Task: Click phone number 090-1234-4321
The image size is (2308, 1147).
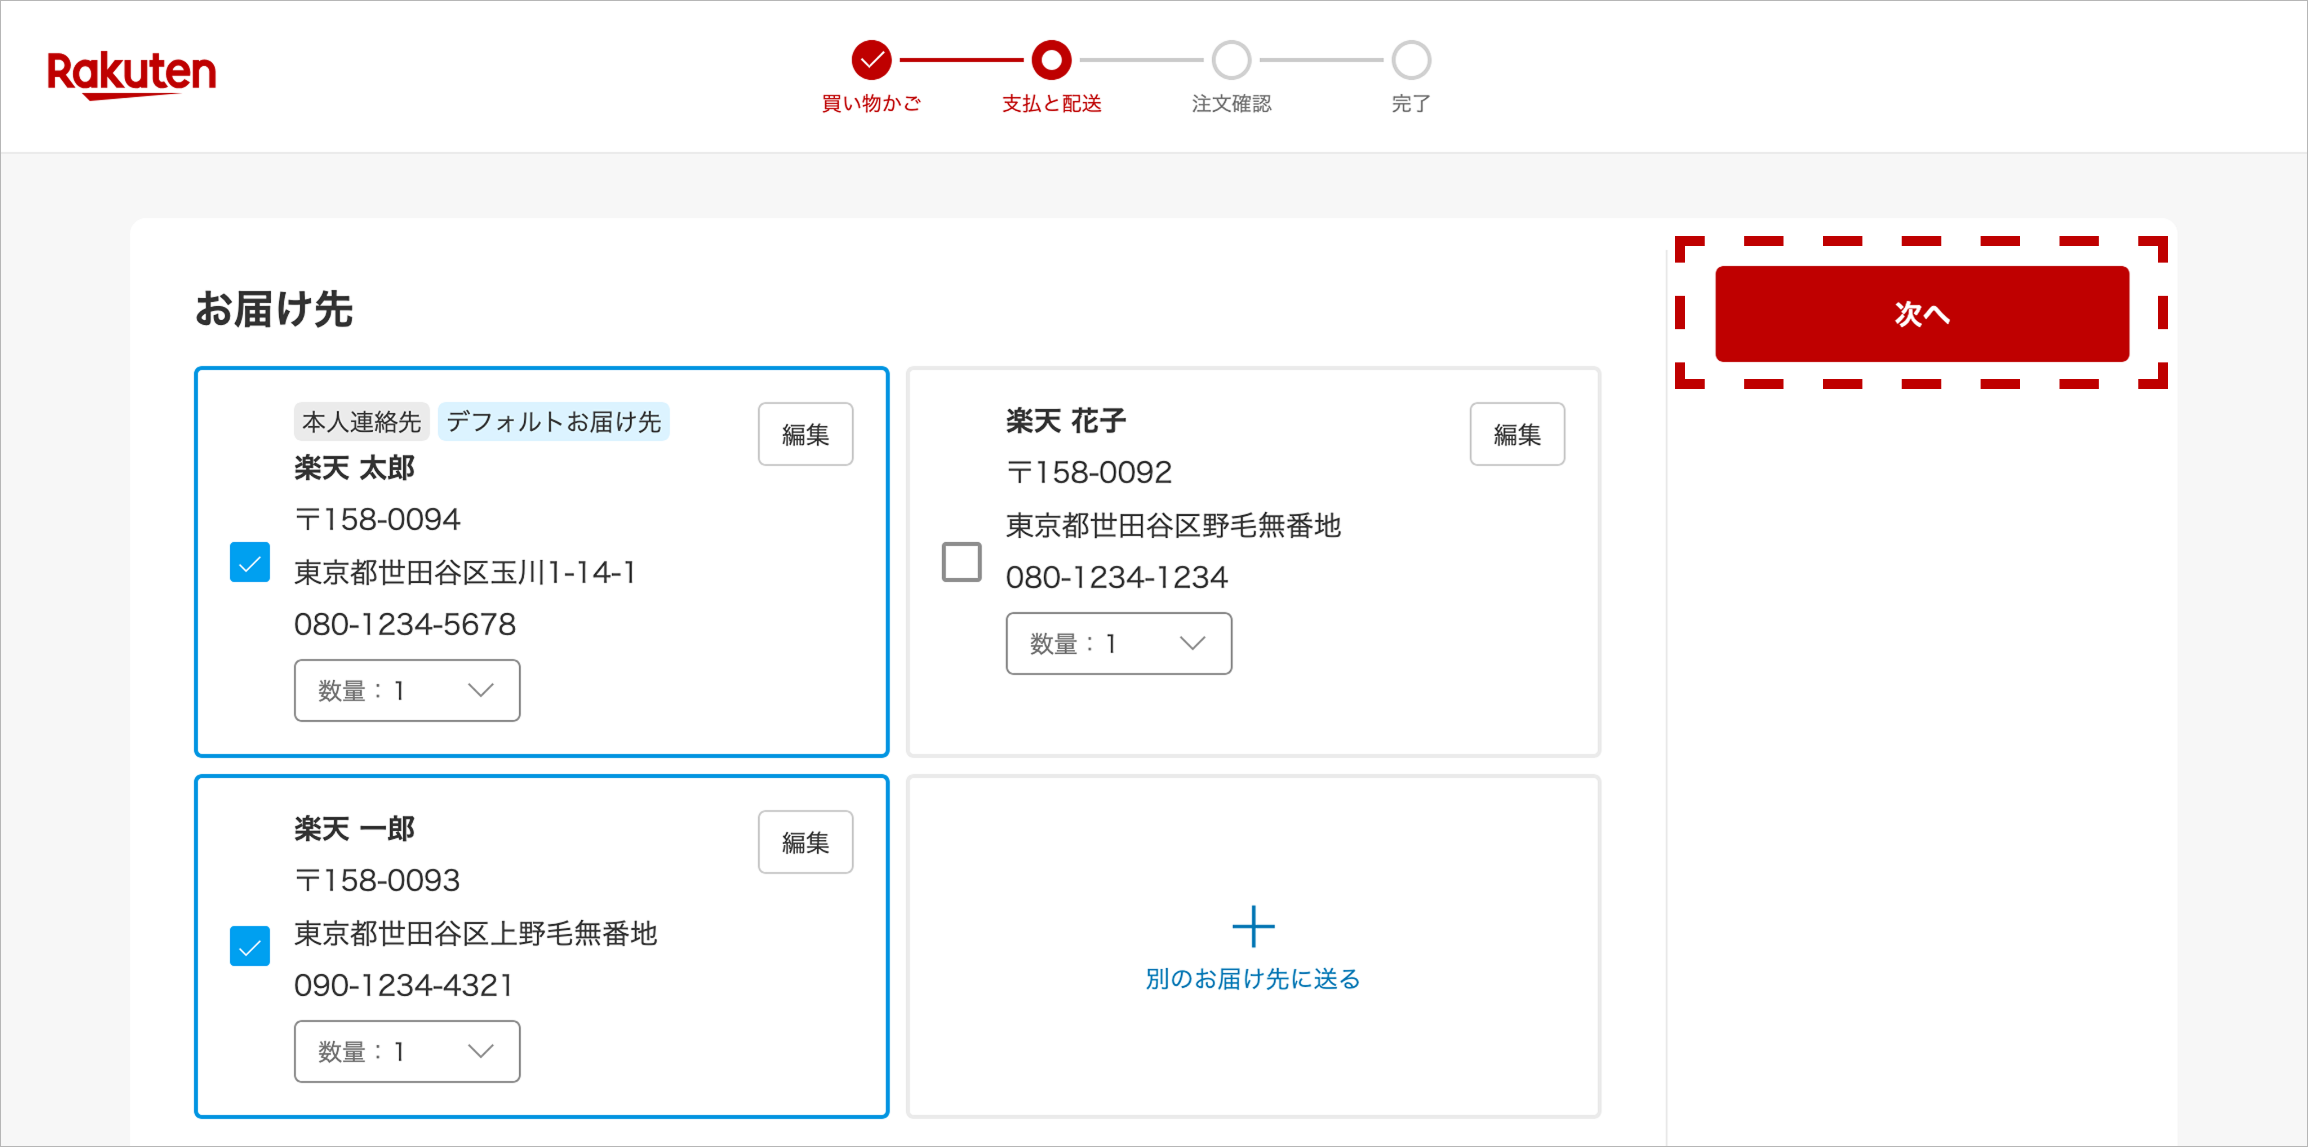Action: pyautogui.click(x=404, y=985)
